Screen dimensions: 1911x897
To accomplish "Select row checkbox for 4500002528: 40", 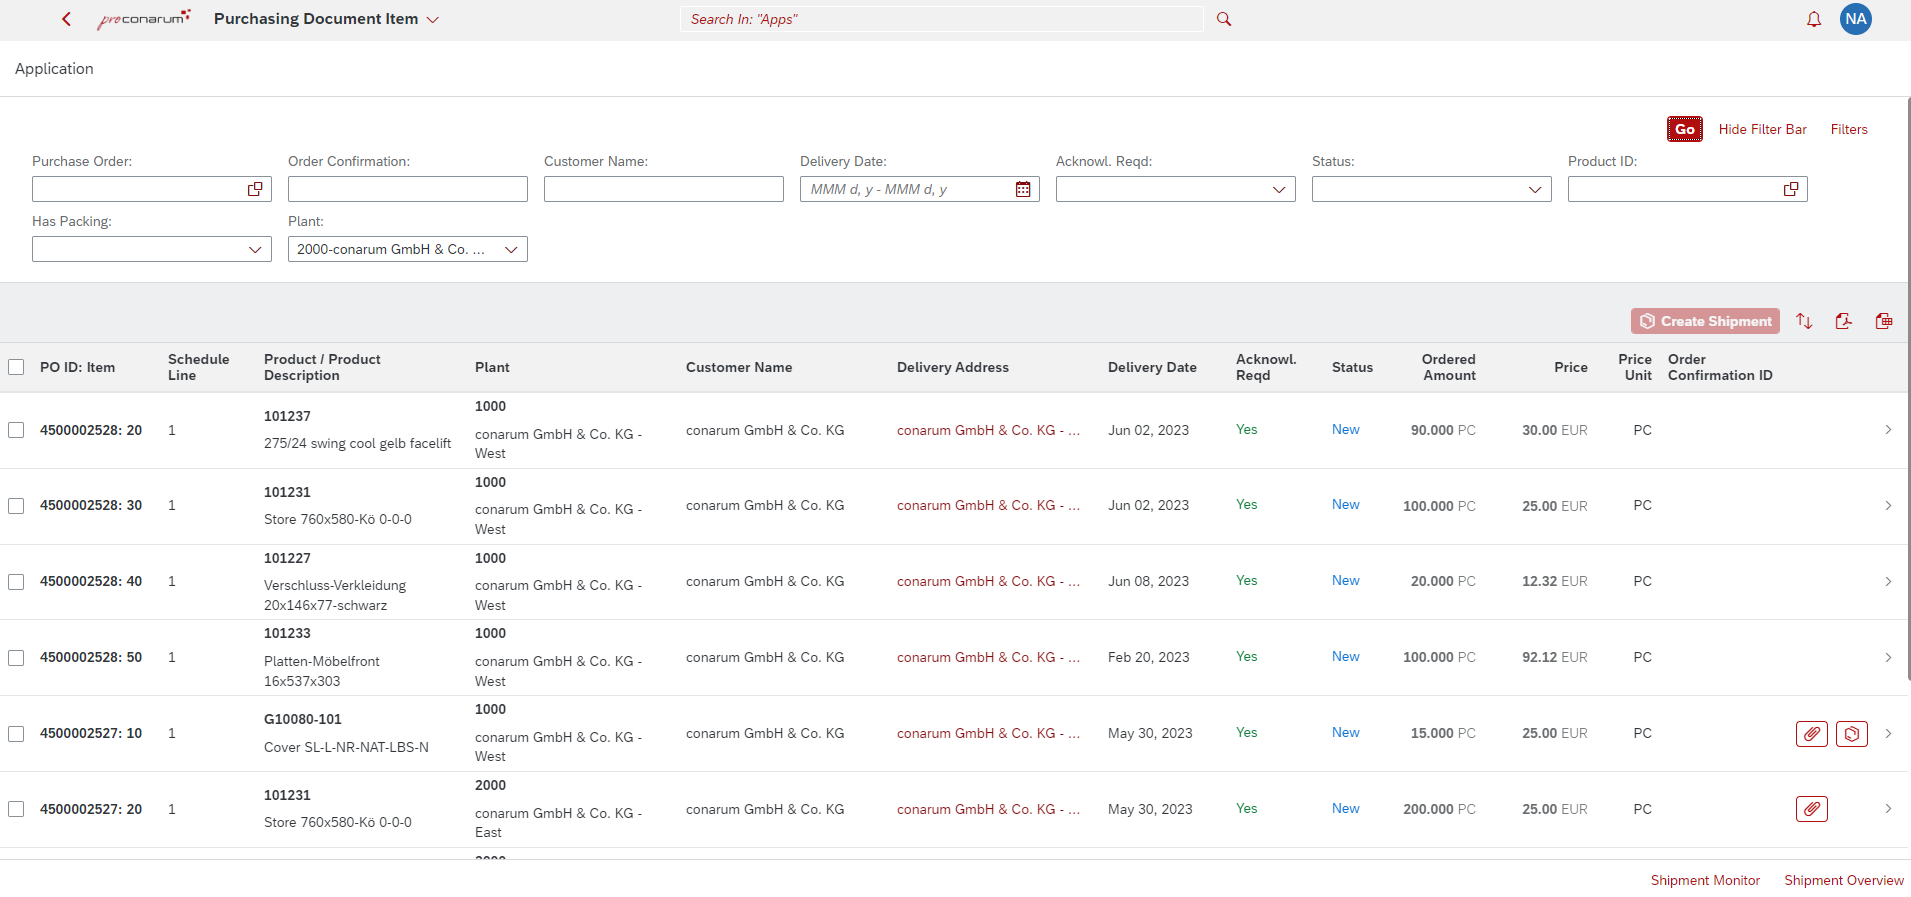I will pos(16,582).
